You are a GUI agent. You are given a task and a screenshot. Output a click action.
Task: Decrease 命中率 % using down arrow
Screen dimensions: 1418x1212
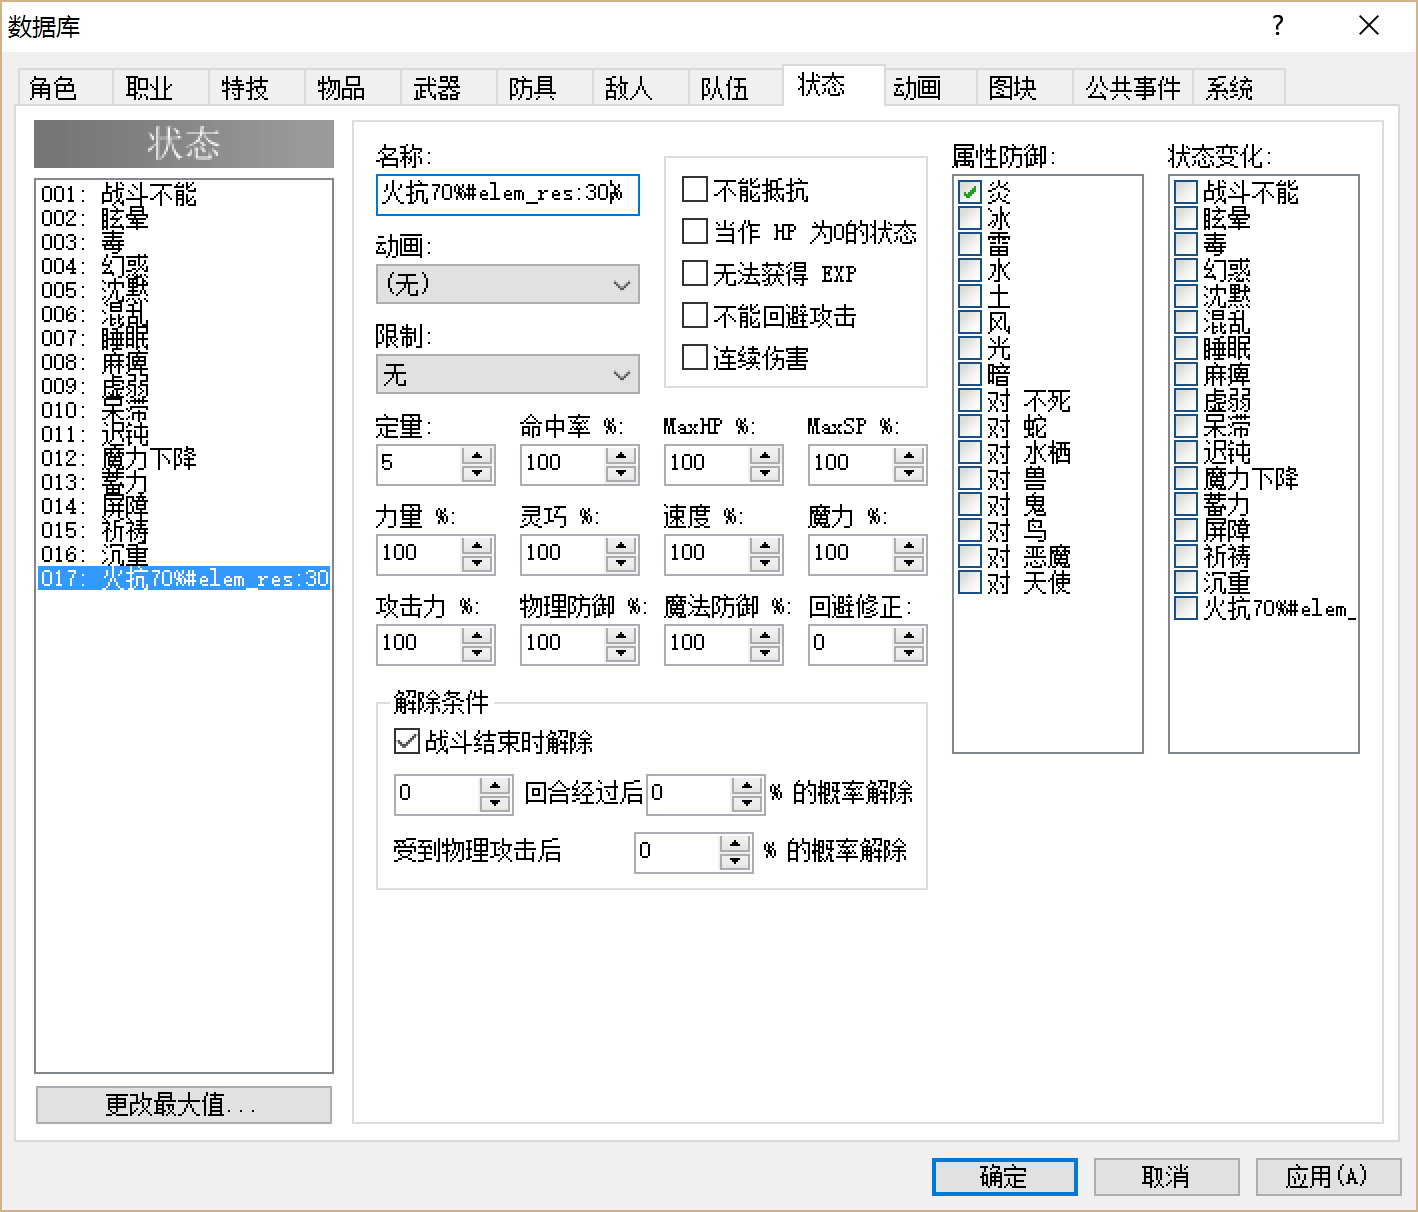(x=621, y=473)
